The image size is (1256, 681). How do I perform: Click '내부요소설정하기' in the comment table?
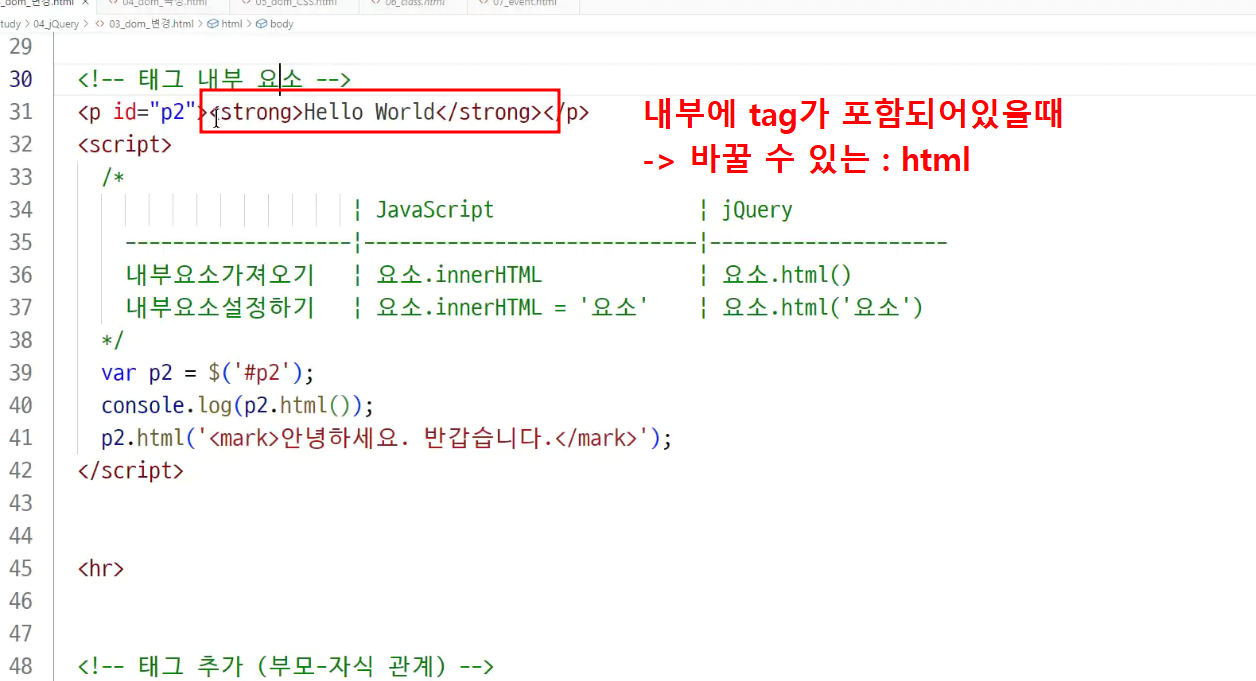point(220,307)
